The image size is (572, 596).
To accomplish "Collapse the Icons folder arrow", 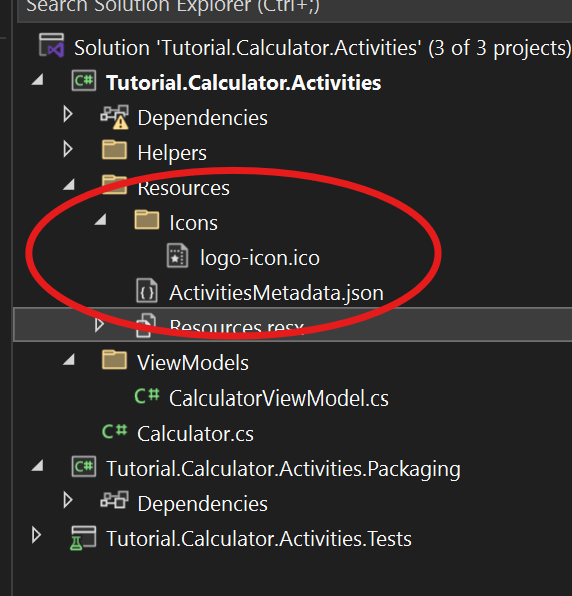I will [101, 220].
